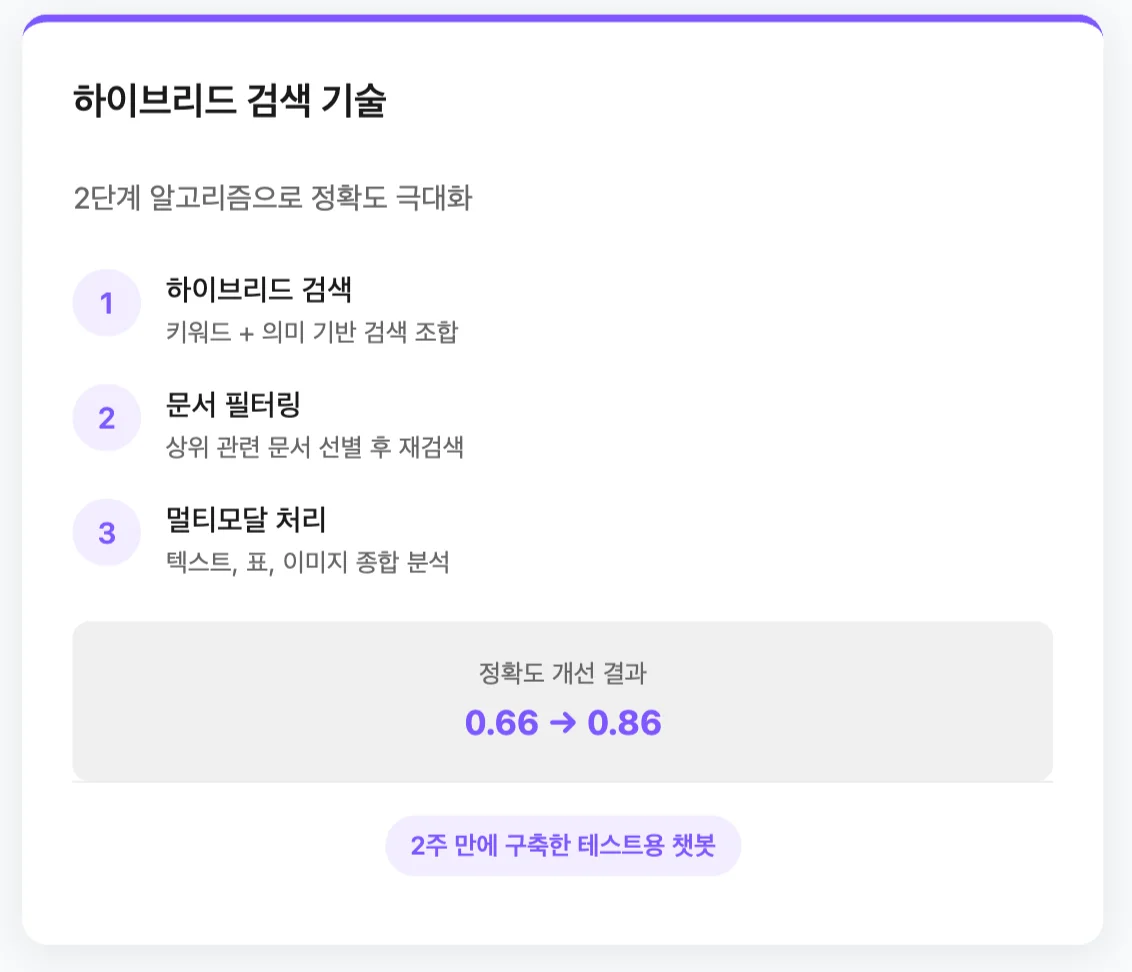Viewport: 1132px width, 972px height.
Task: Open the '문서 필터링' step heading
Action: click(x=233, y=404)
